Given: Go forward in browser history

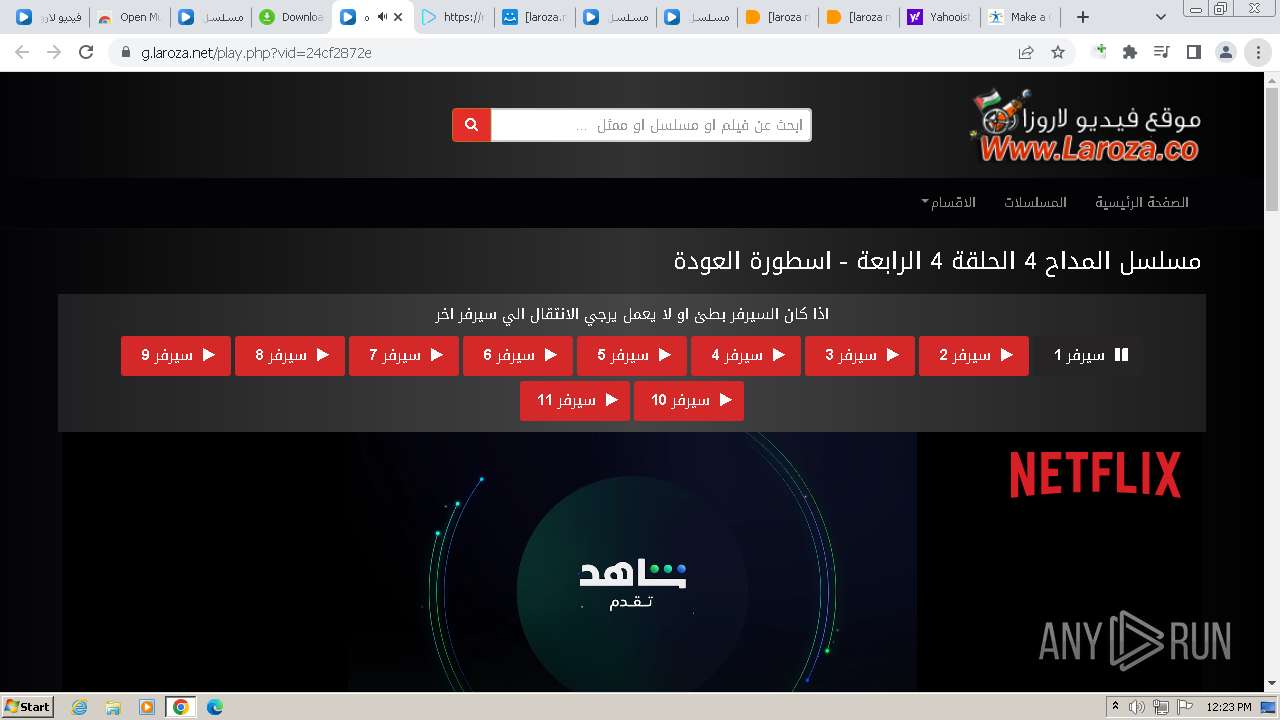Looking at the screenshot, I should coord(54,52).
